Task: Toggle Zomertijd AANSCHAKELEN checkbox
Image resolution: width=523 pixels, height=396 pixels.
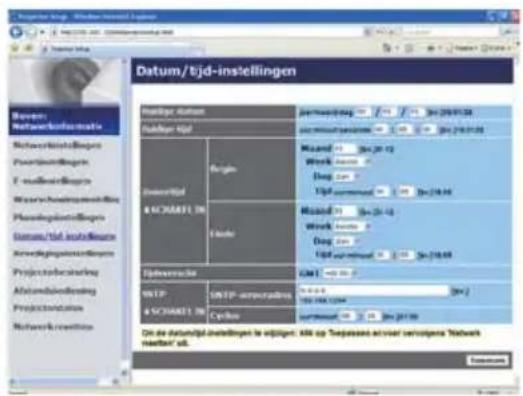Action: tap(146, 210)
